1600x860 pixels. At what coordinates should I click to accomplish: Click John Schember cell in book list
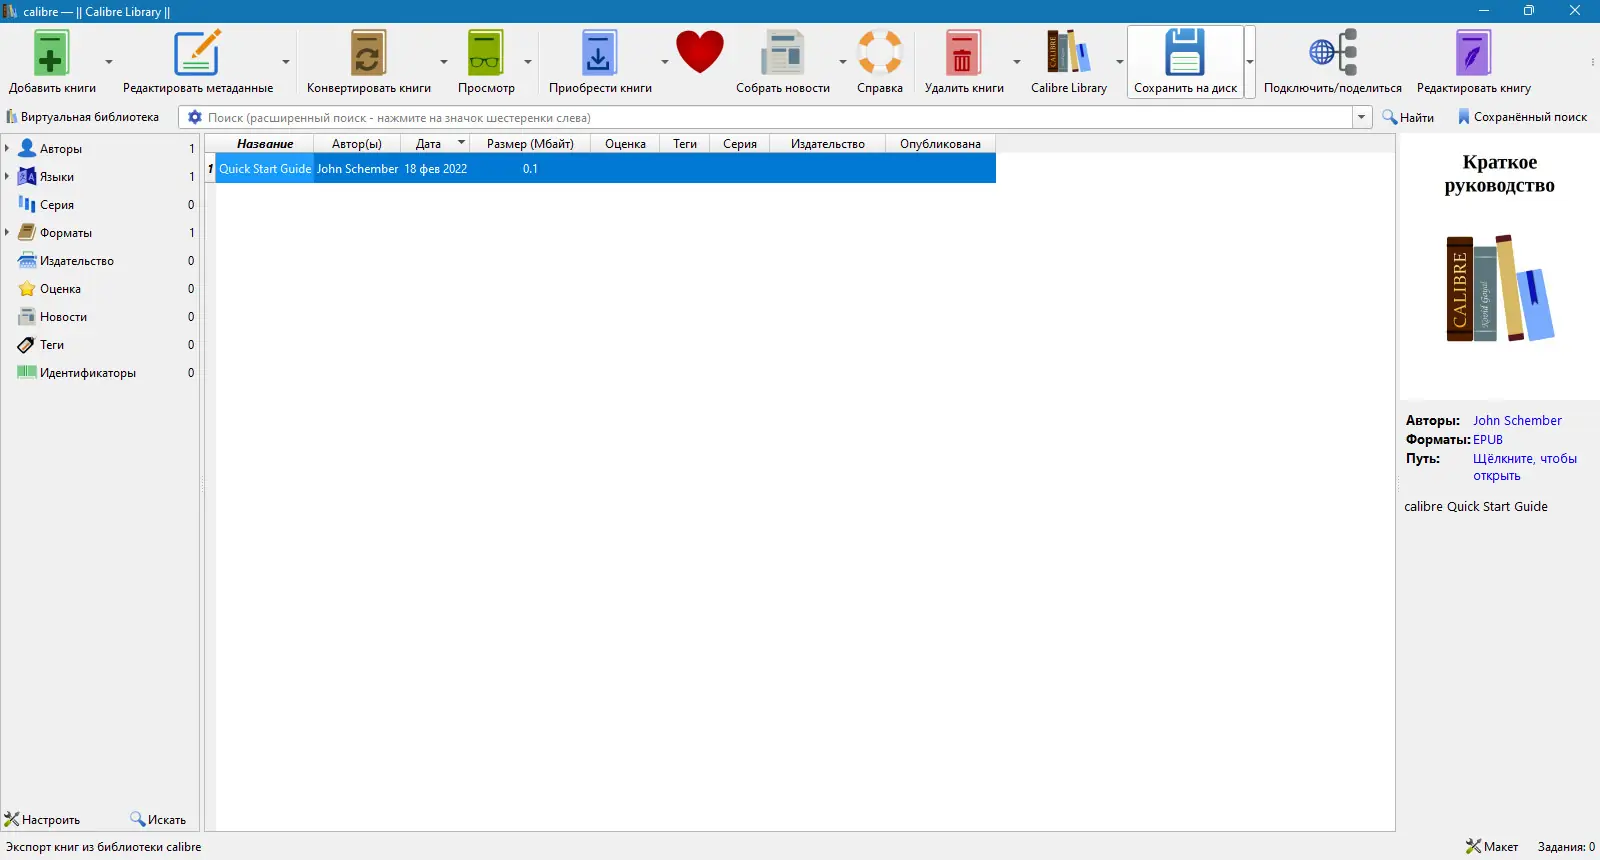pyautogui.click(x=357, y=169)
